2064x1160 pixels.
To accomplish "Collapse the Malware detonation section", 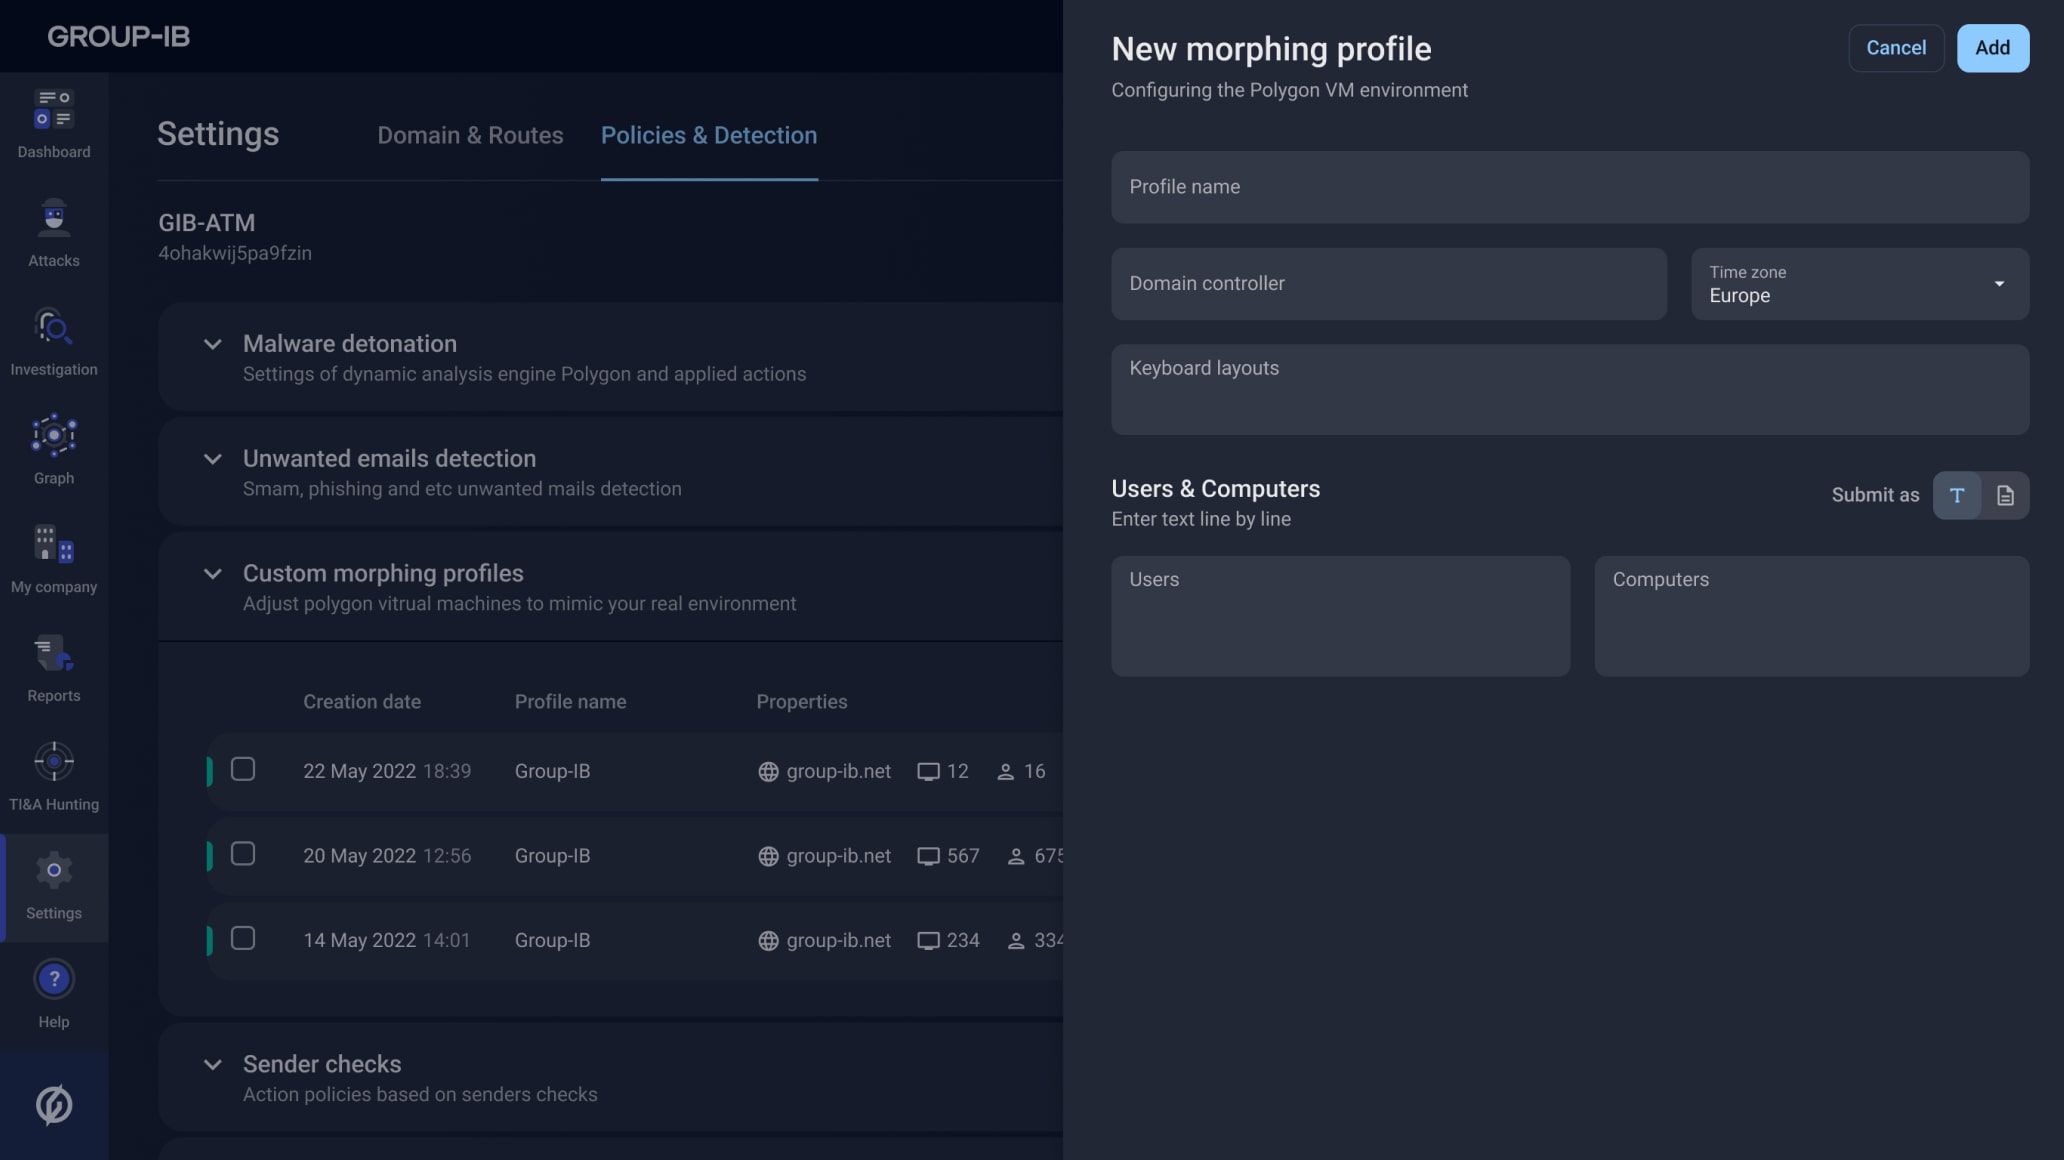I will (x=212, y=344).
